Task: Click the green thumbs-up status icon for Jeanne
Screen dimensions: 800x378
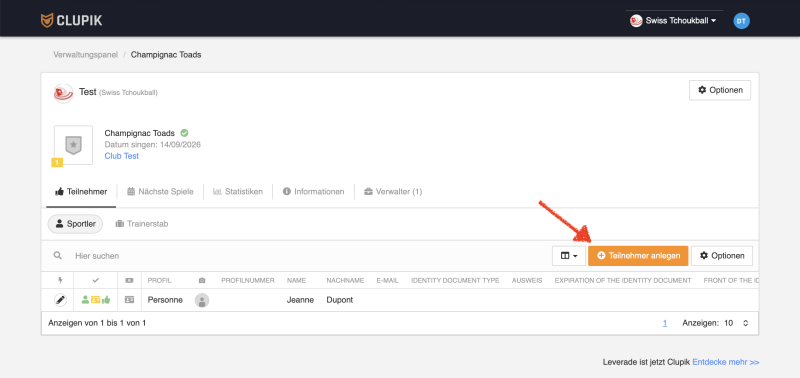Action: (x=106, y=300)
